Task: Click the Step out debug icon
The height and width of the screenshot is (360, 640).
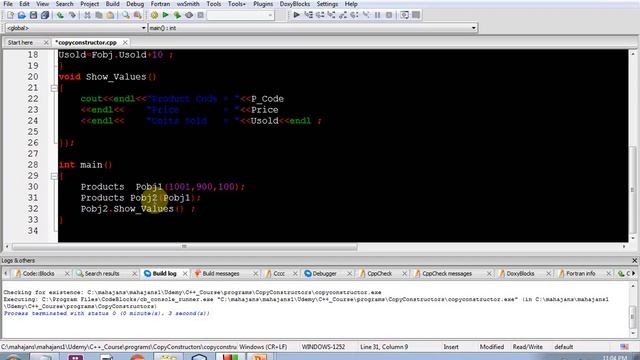Action: coord(343,15)
